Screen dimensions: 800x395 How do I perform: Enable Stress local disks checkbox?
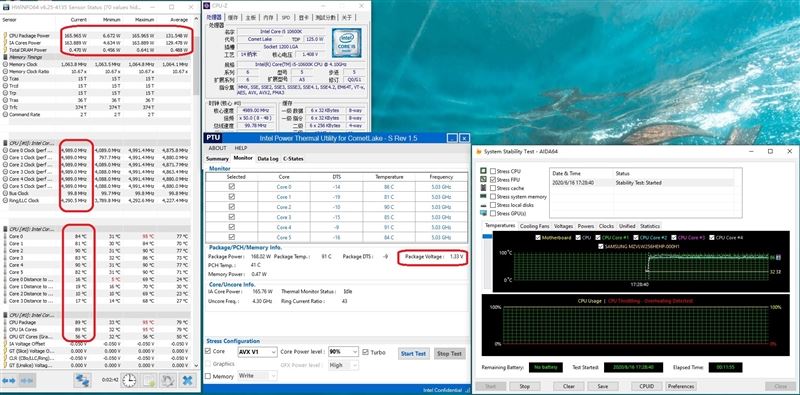(493, 205)
